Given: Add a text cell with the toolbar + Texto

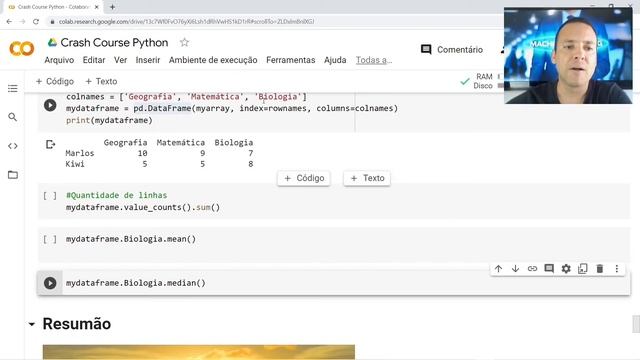Looking at the screenshot, I should click(x=101, y=81).
